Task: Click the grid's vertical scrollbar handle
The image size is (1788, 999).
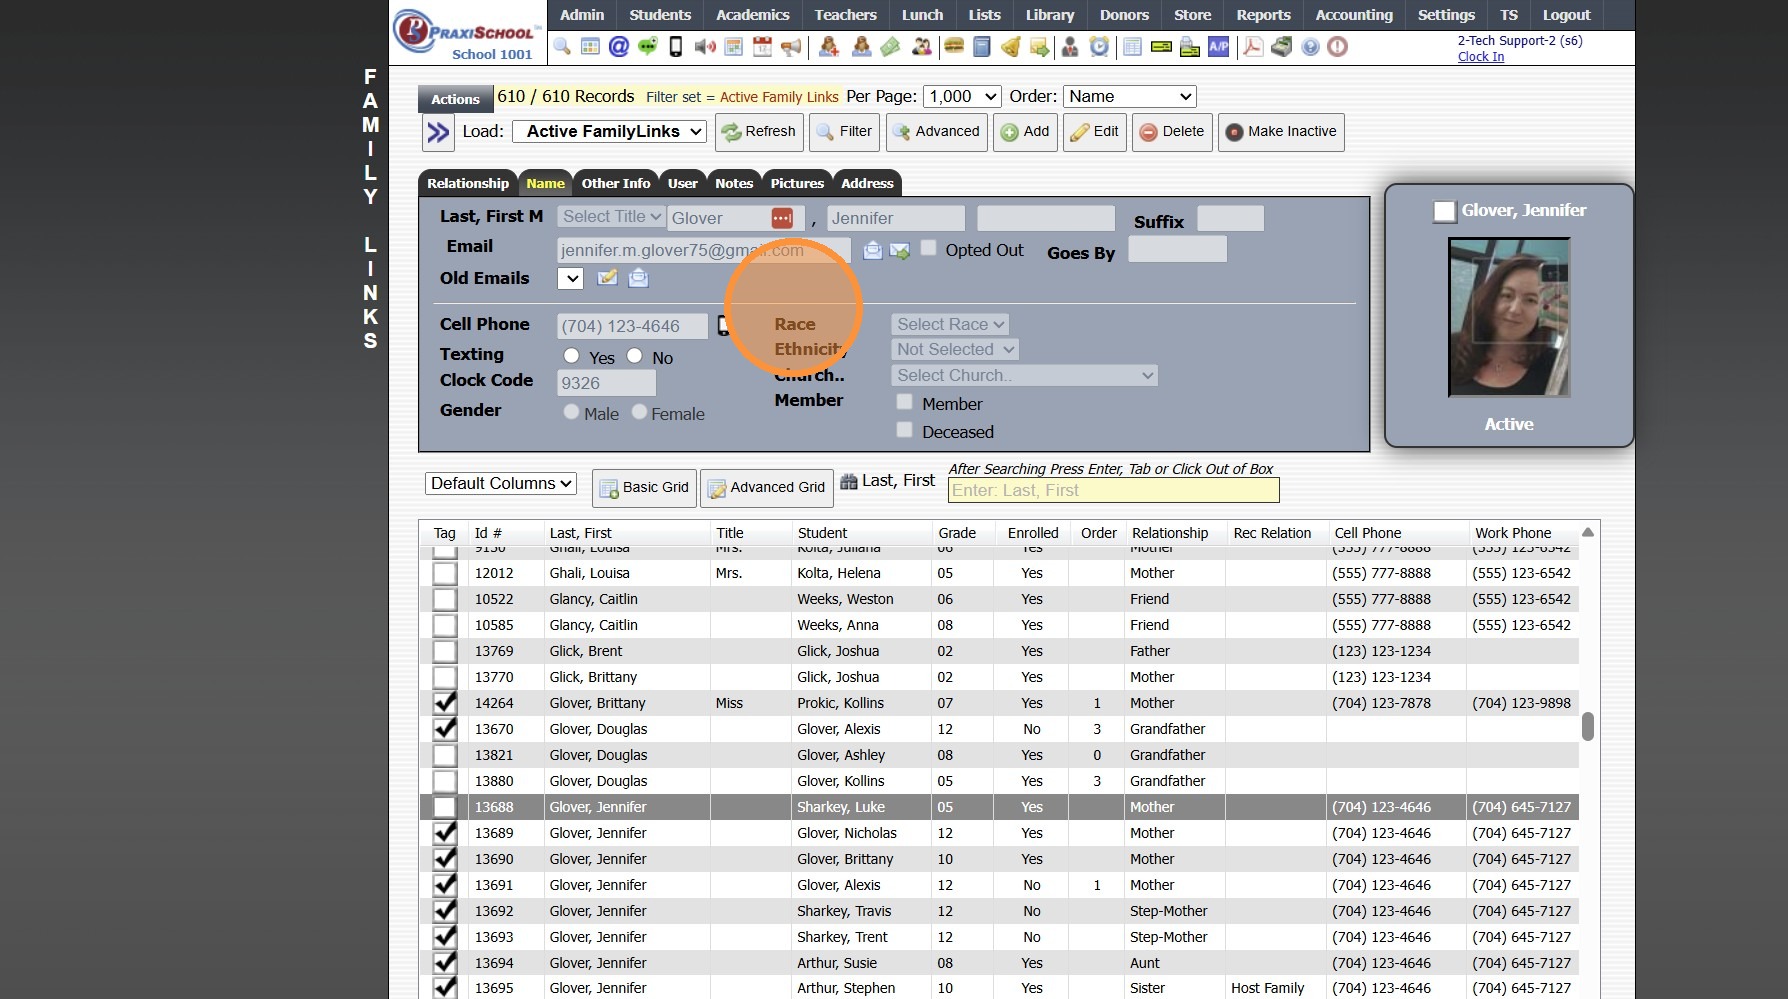Action: pos(1587,726)
